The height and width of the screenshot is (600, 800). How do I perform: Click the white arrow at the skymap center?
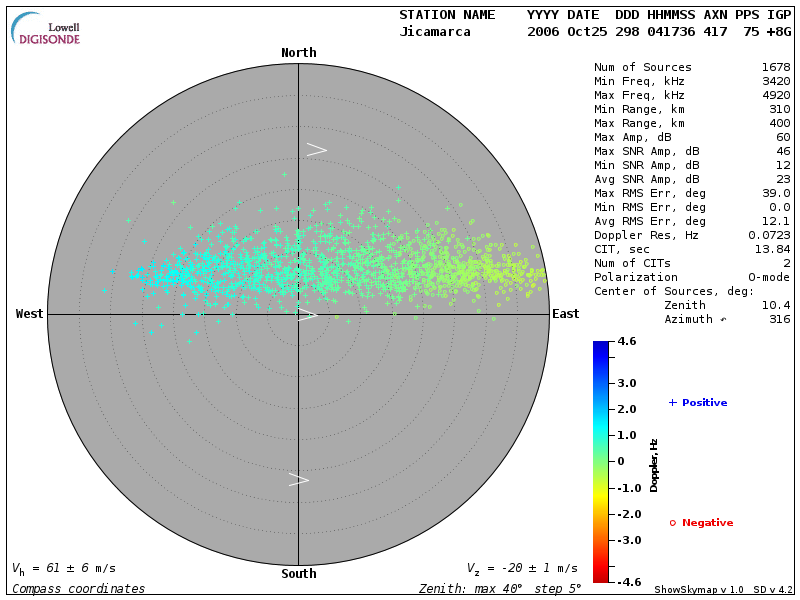[x=307, y=315]
